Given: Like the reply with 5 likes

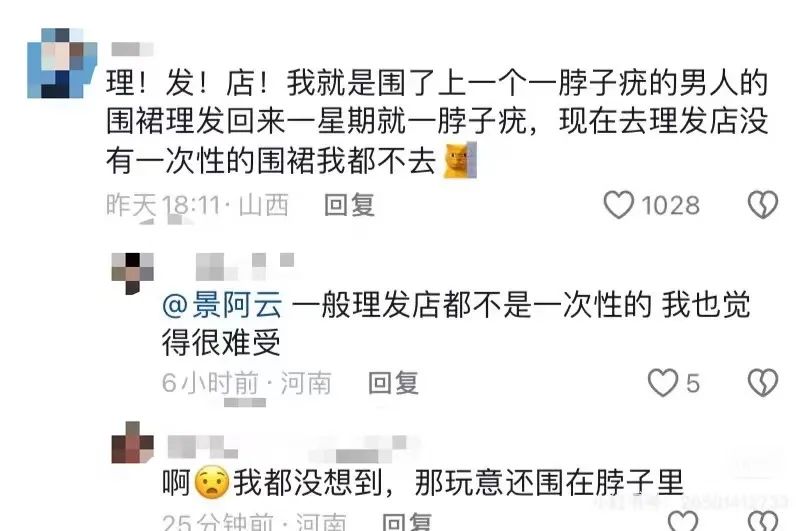Looking at the screenshot, I should [x=662, y=383].
